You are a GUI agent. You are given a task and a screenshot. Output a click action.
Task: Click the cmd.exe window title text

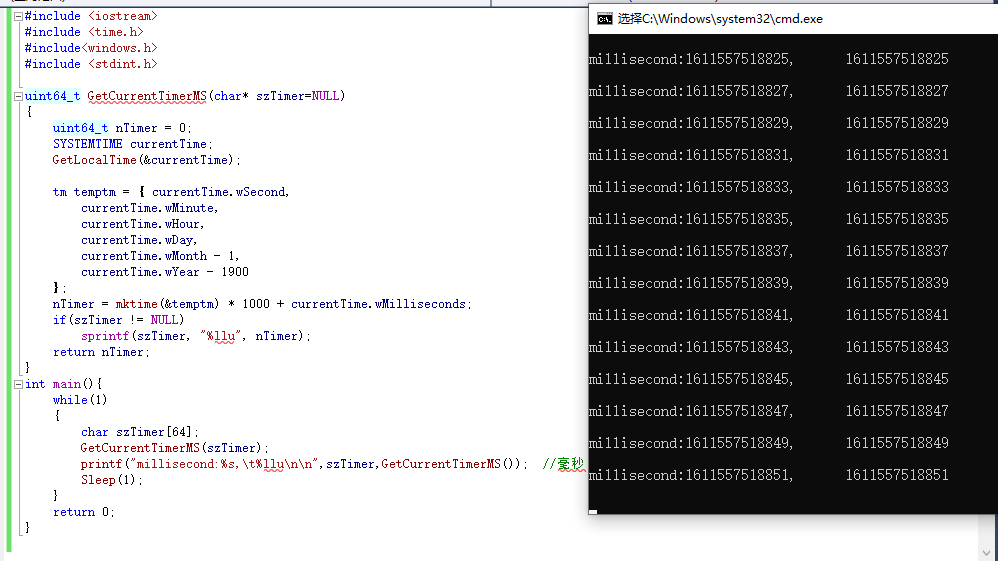[x=720, y=19]
